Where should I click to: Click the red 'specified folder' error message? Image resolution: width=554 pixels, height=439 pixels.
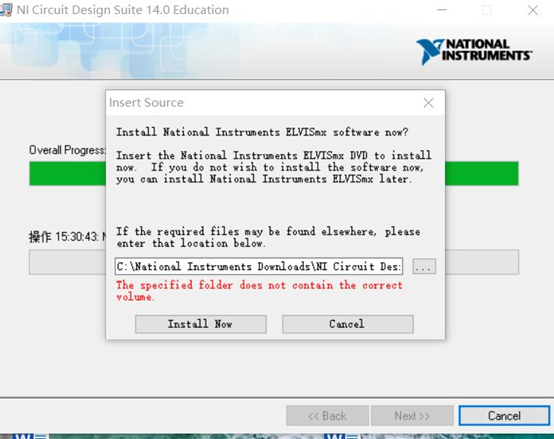pos(259,291)
